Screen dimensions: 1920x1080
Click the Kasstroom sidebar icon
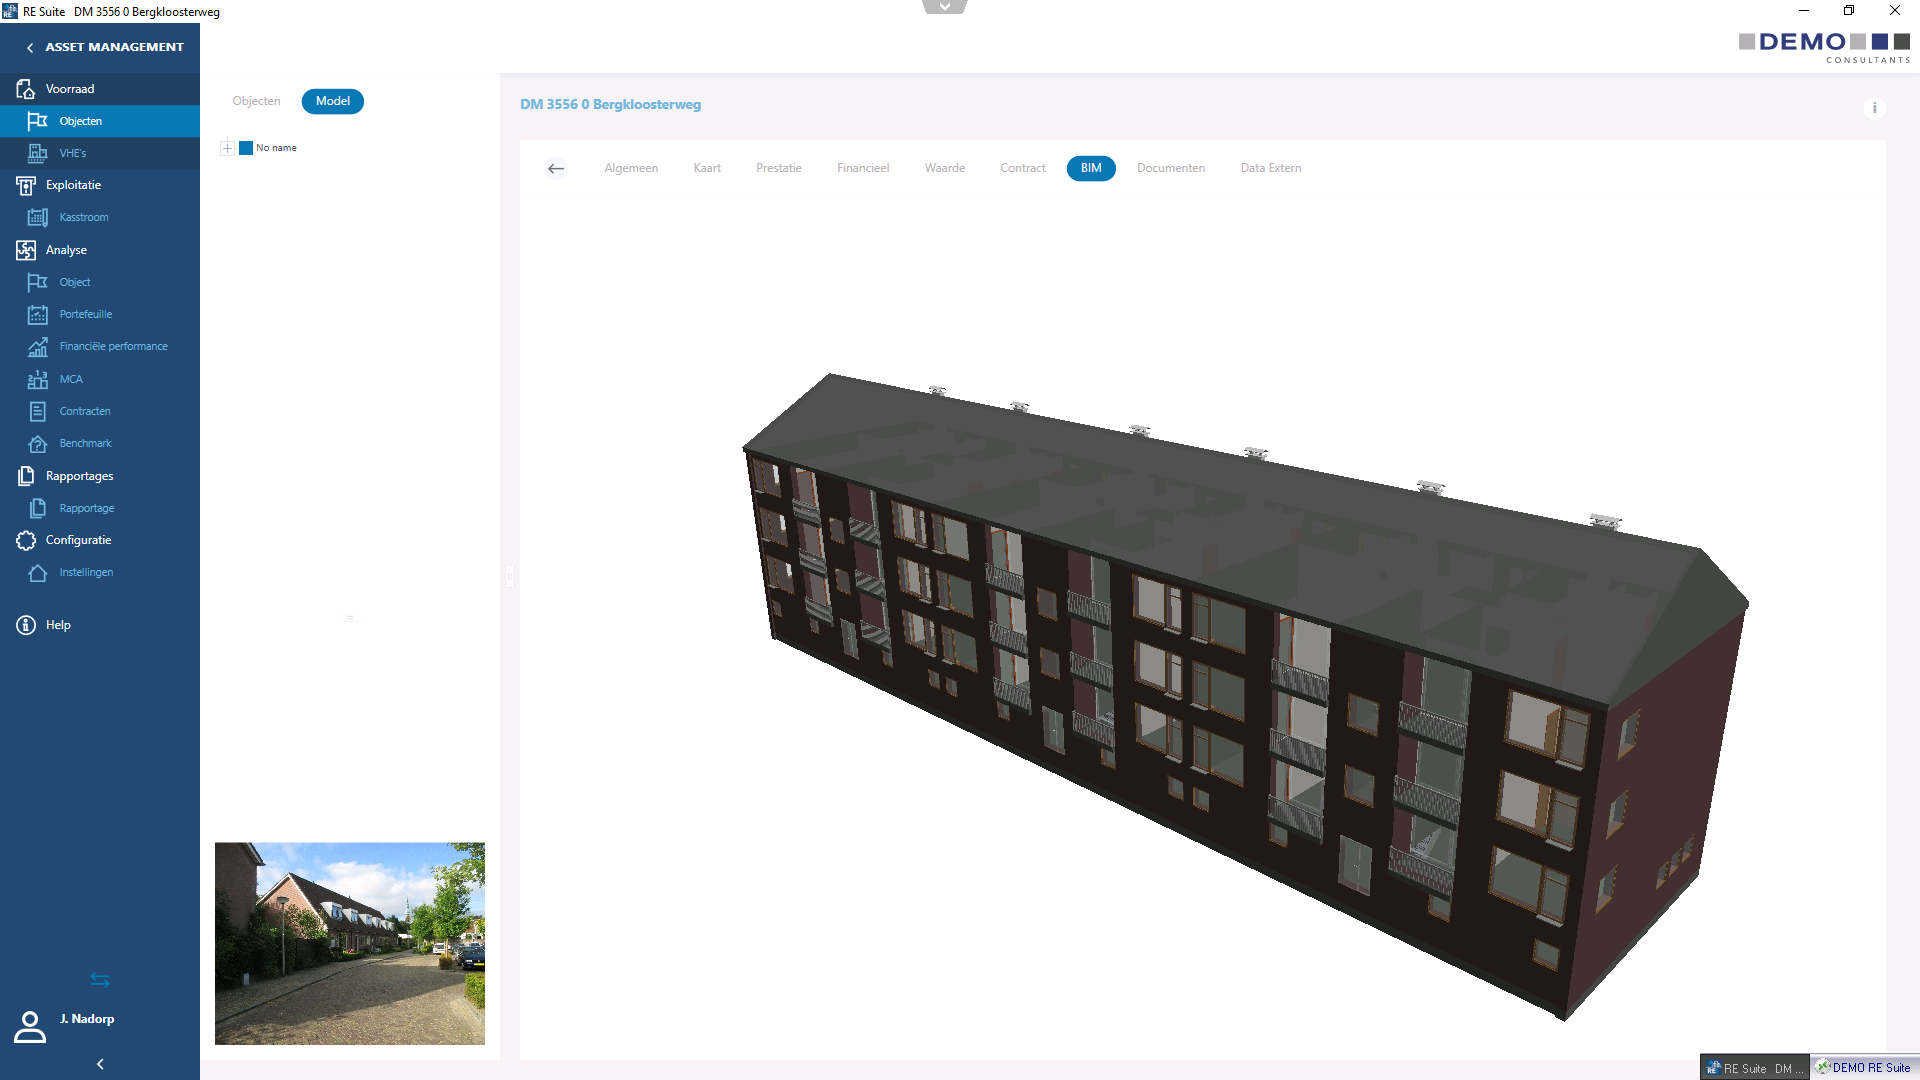point(37,217)
